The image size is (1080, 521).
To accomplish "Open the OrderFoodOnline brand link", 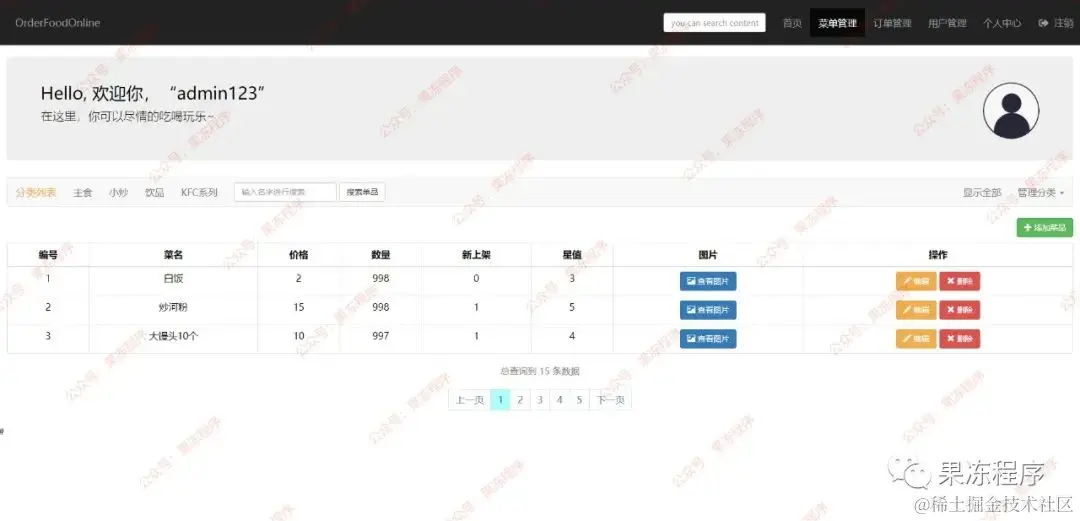I will tap(57, 23).
